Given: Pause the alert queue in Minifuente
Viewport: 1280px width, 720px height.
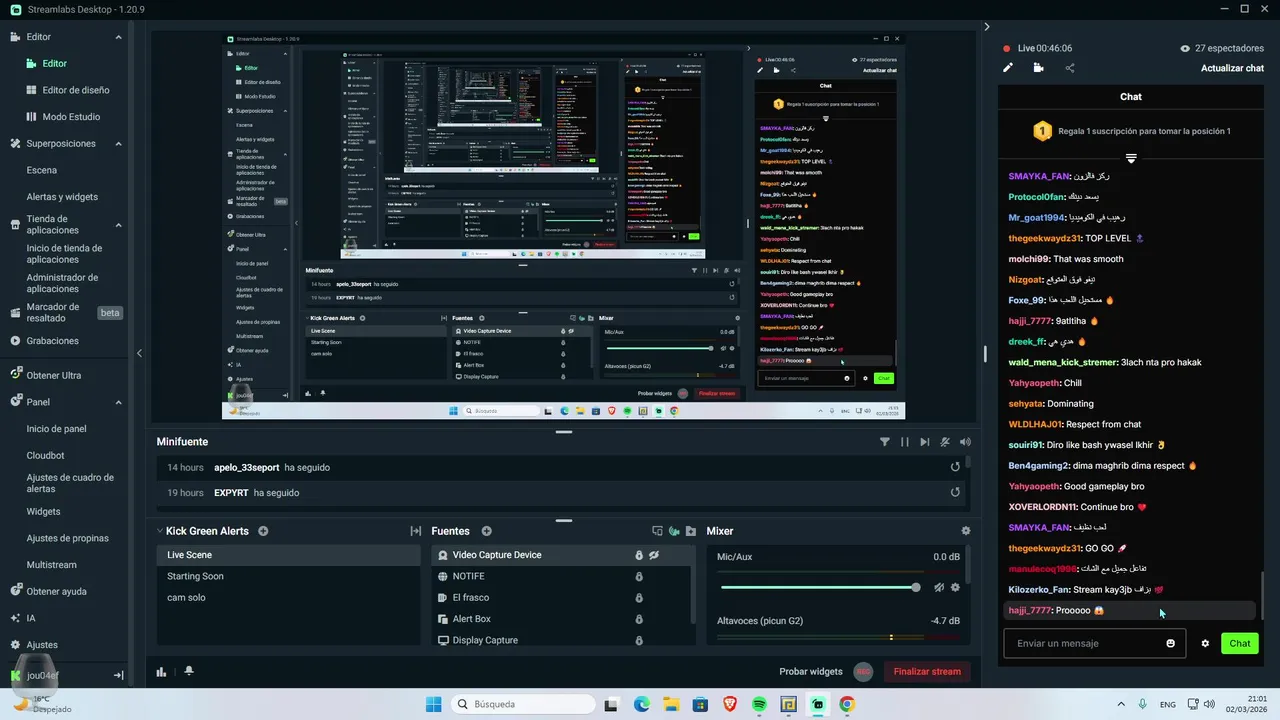Looking at the screenshot, I should coord(905,442).
